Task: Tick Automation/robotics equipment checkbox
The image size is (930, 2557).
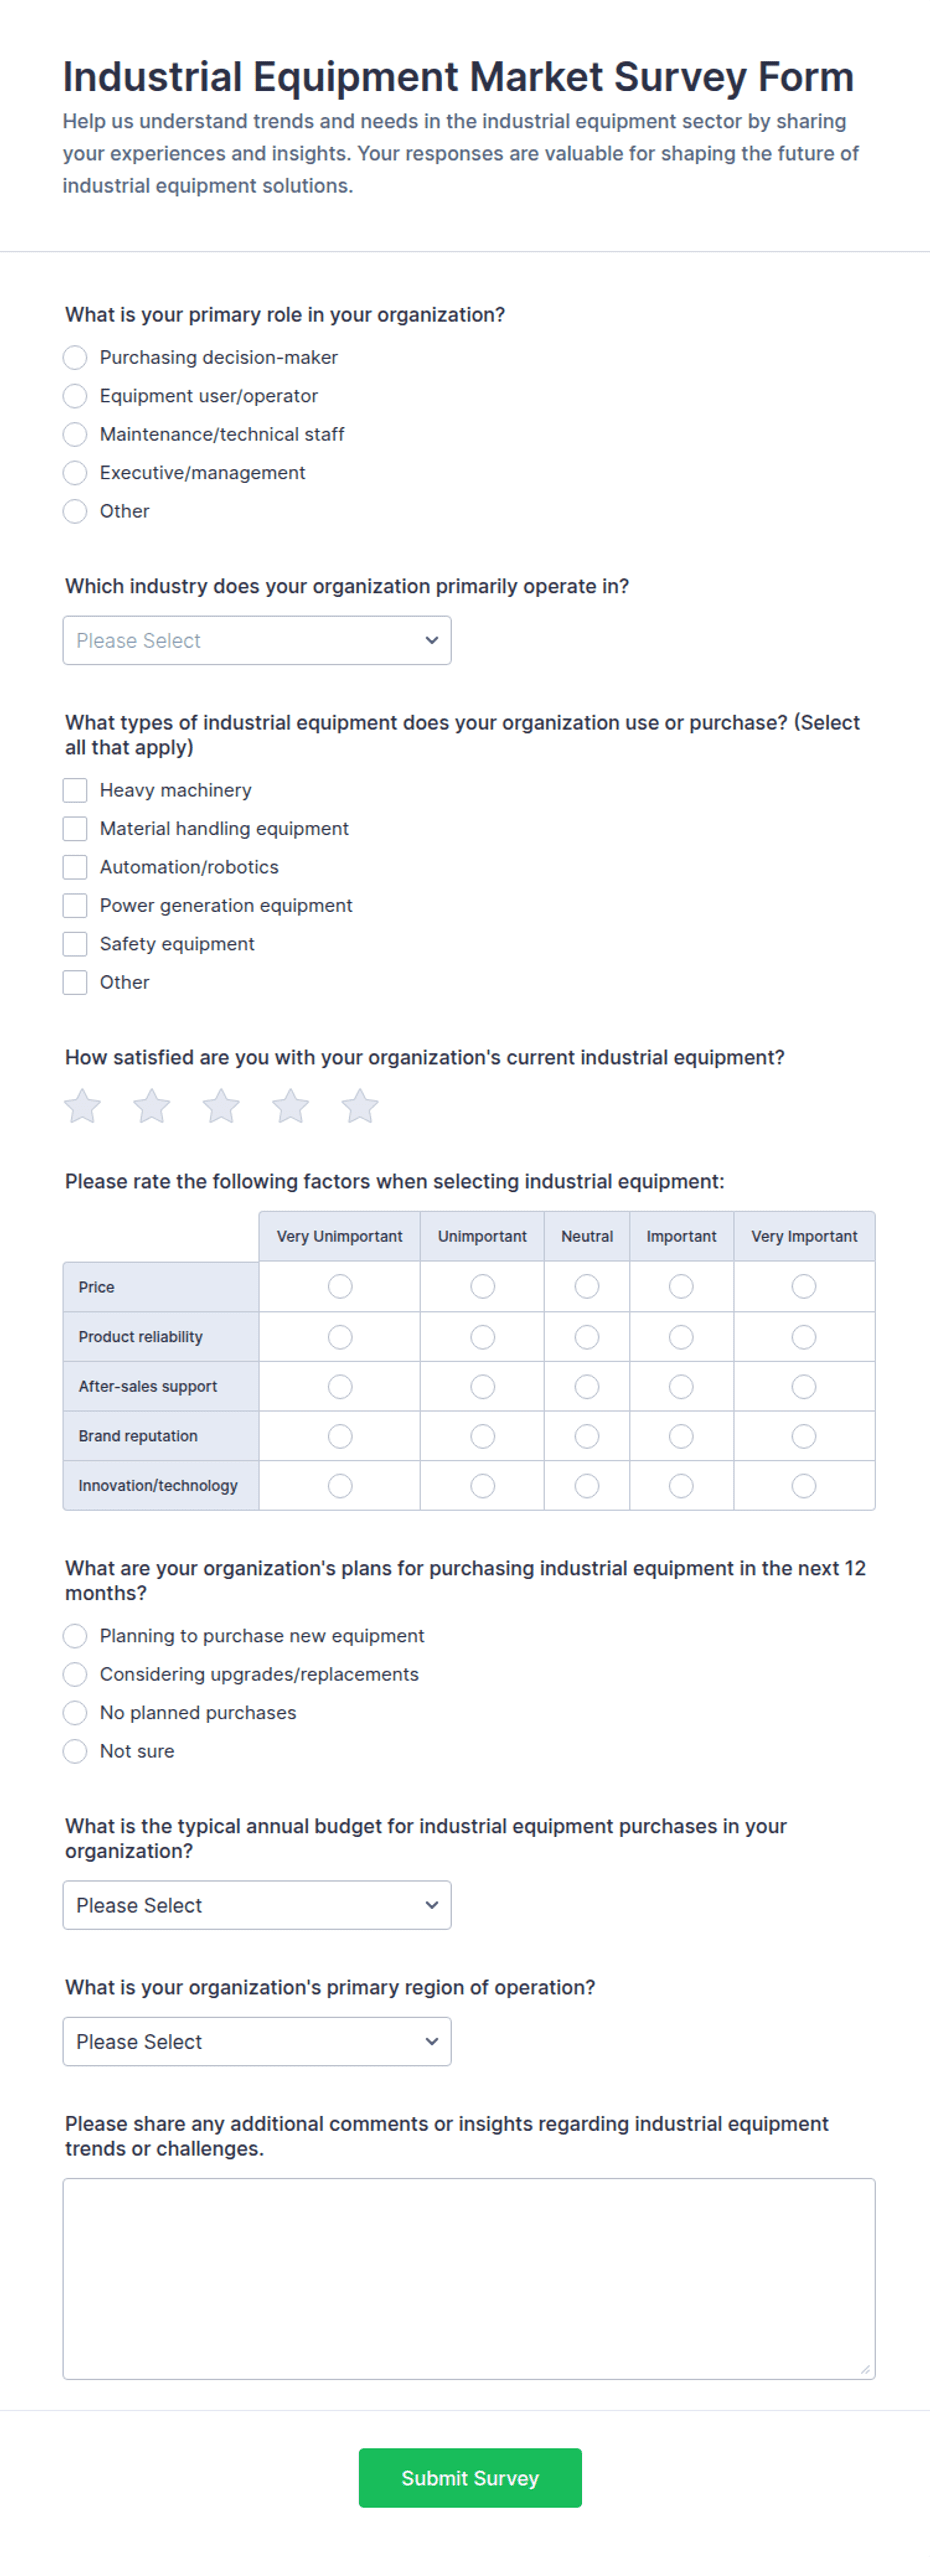Action: coord(75,867)
